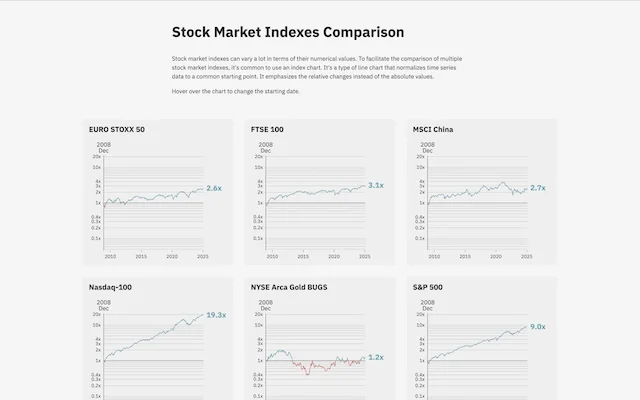
Task: Click the 2.6x label on EURO STOXX chart
Action: pyautogui.click(x=214, y=188)
